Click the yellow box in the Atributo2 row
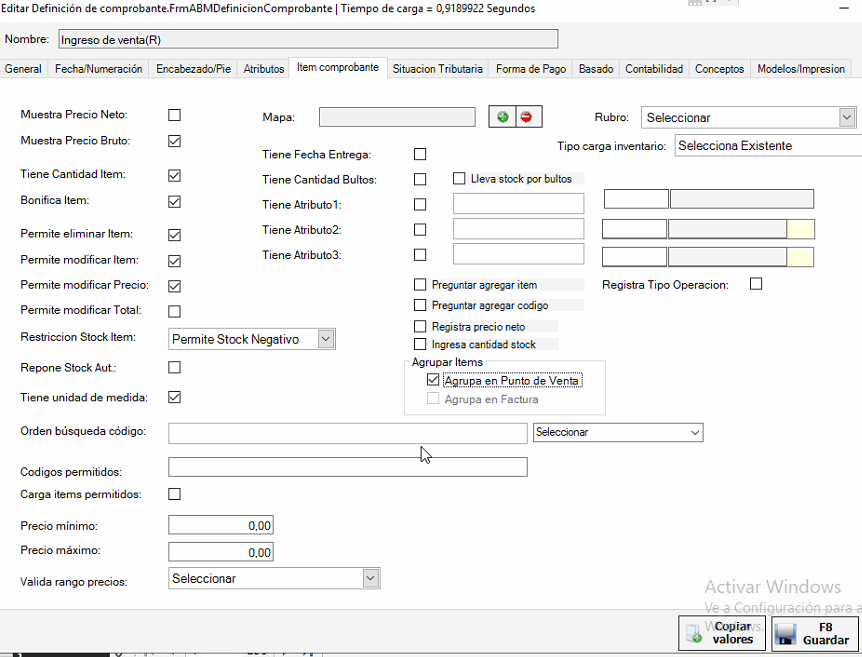Image resolution: width=862 pixels, height=657 pixels. click(801, 230)
